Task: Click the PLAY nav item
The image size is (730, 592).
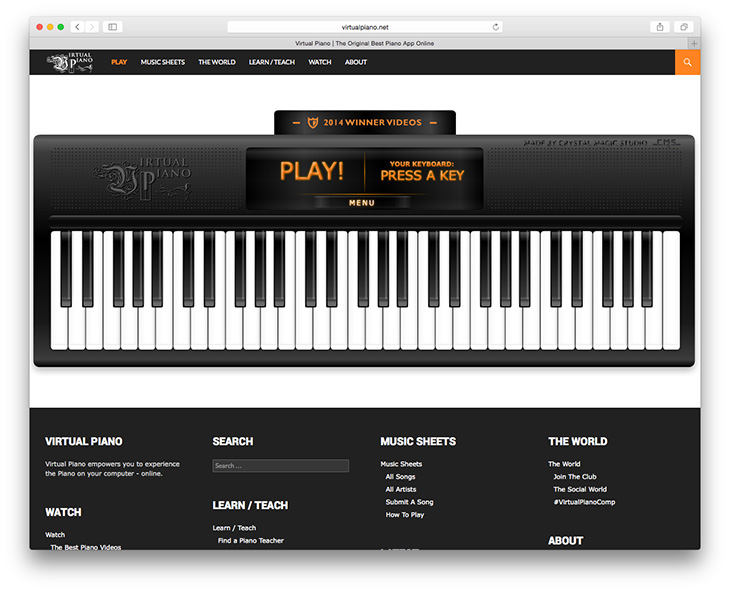Action: 119,62
